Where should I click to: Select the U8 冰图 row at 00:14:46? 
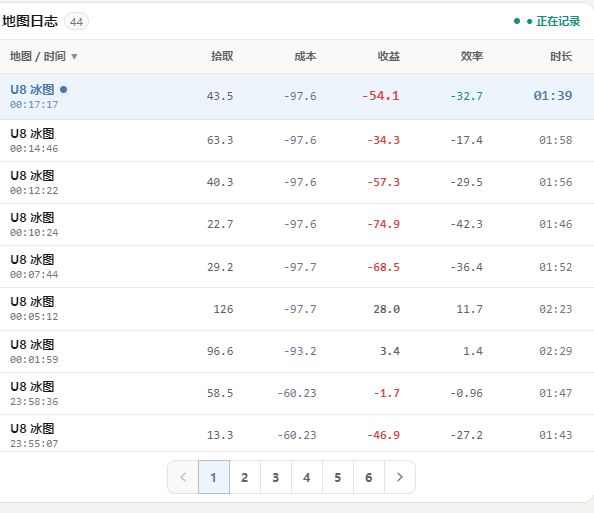click(x=297, y=140)
